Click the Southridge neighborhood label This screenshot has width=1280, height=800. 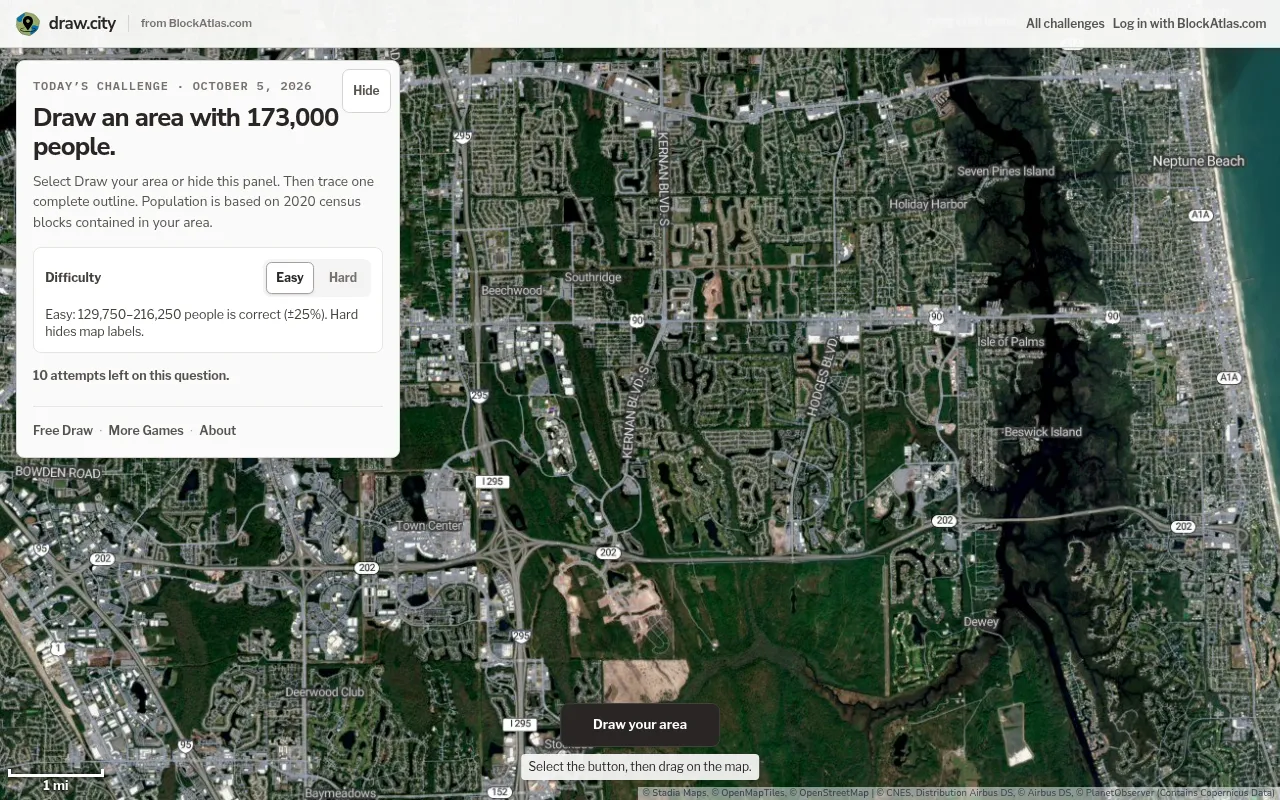pyautogui.click(x=593, y=277)
